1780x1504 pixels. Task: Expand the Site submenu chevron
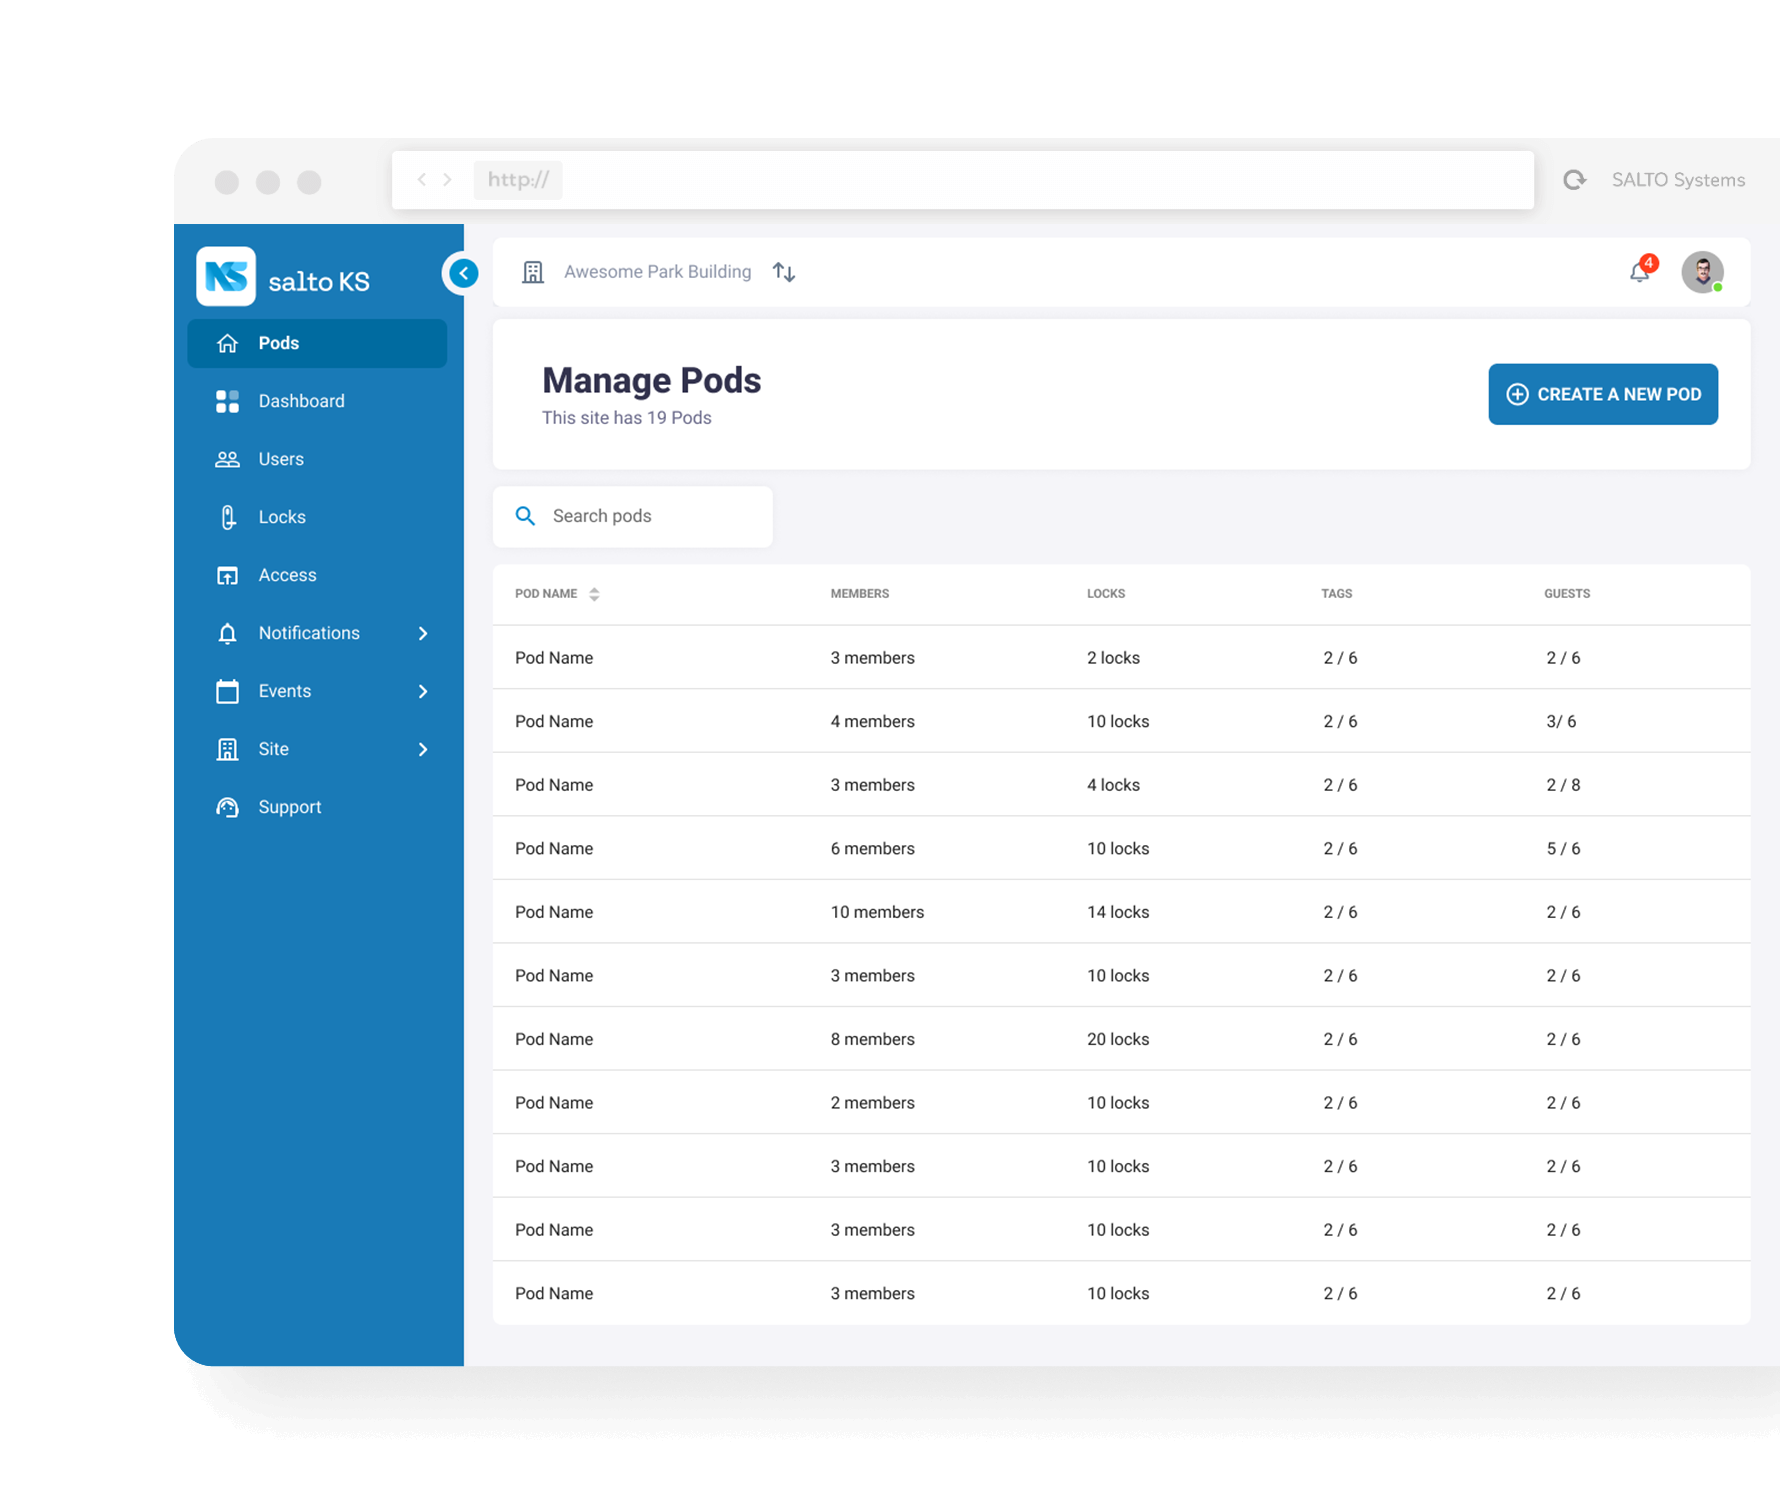pos(423,749)
